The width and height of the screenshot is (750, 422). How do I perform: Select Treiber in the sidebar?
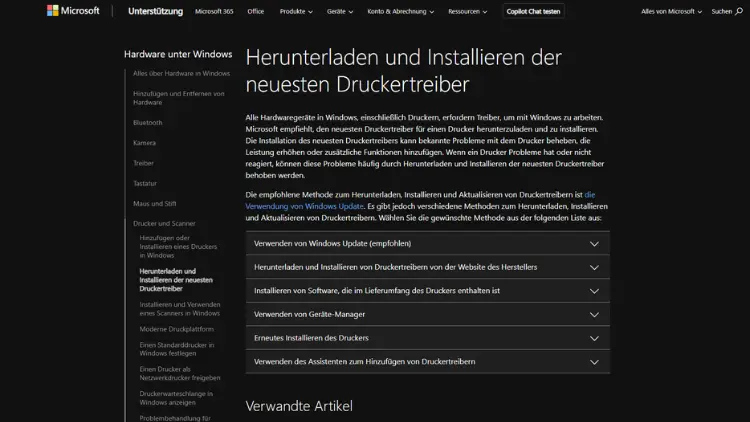click(x=143, y=163)
